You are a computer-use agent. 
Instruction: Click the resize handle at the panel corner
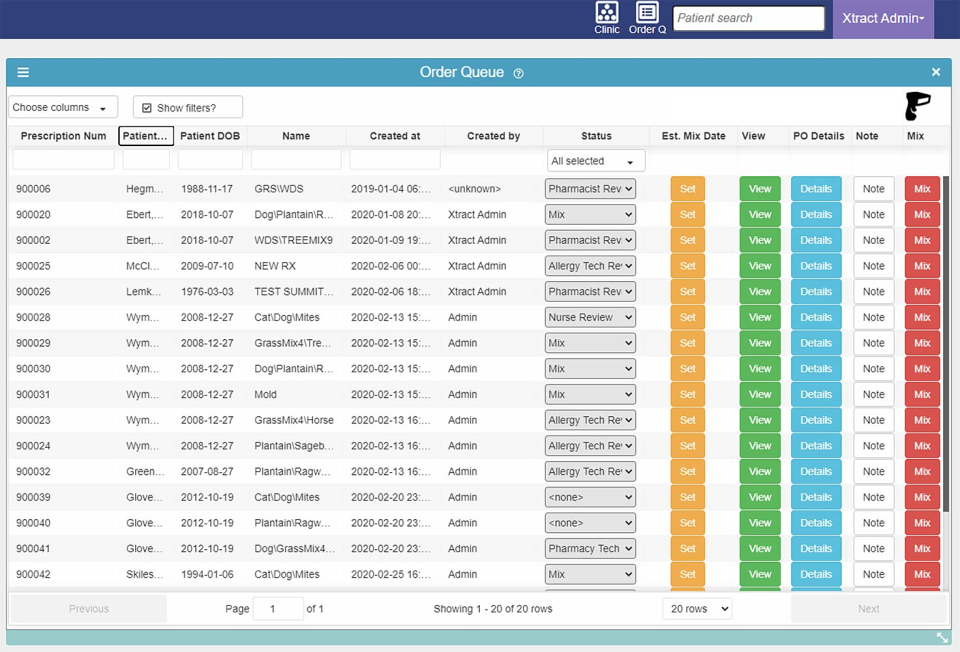[x=940, y=638]
